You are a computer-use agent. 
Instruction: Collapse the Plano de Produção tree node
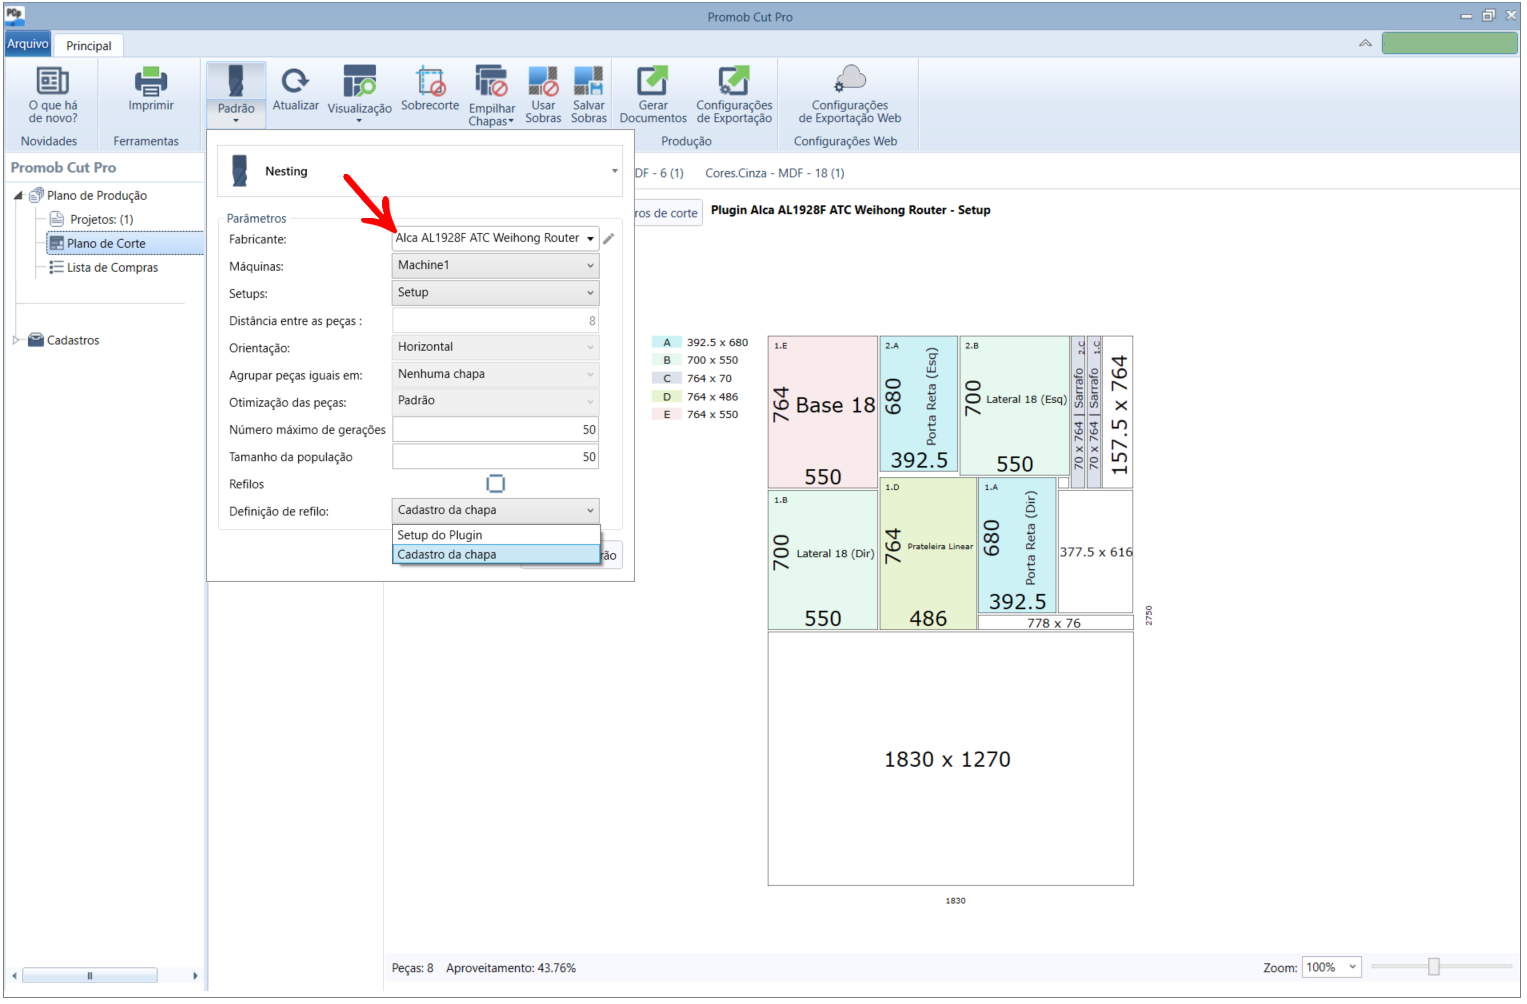click(x=18, y=196)
